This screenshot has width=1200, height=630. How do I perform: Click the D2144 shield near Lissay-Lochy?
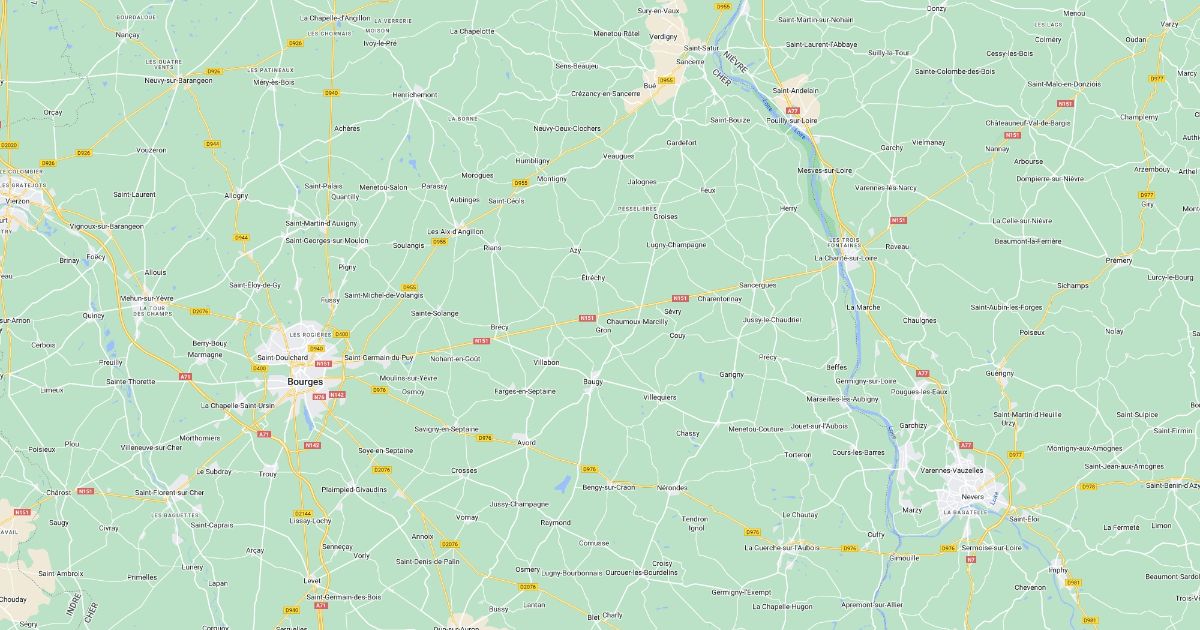click(x=303, y=513)
